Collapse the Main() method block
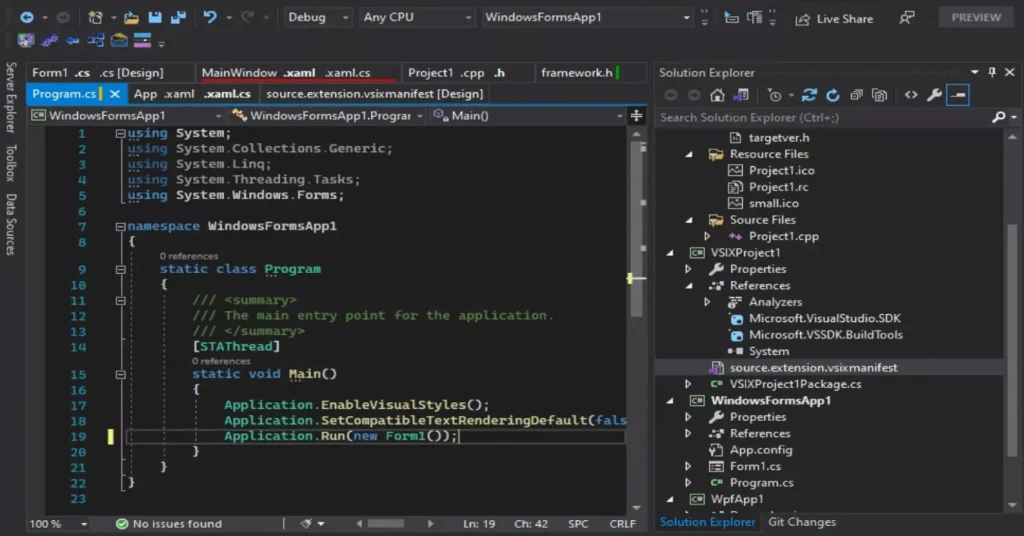The image size is (1024, 536). click(x=120, y=375)
